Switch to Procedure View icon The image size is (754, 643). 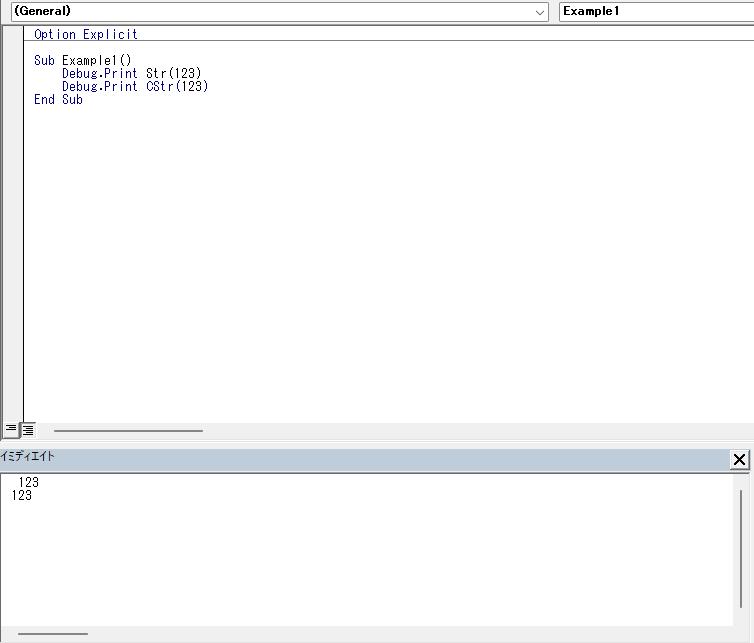coord(11,429)
